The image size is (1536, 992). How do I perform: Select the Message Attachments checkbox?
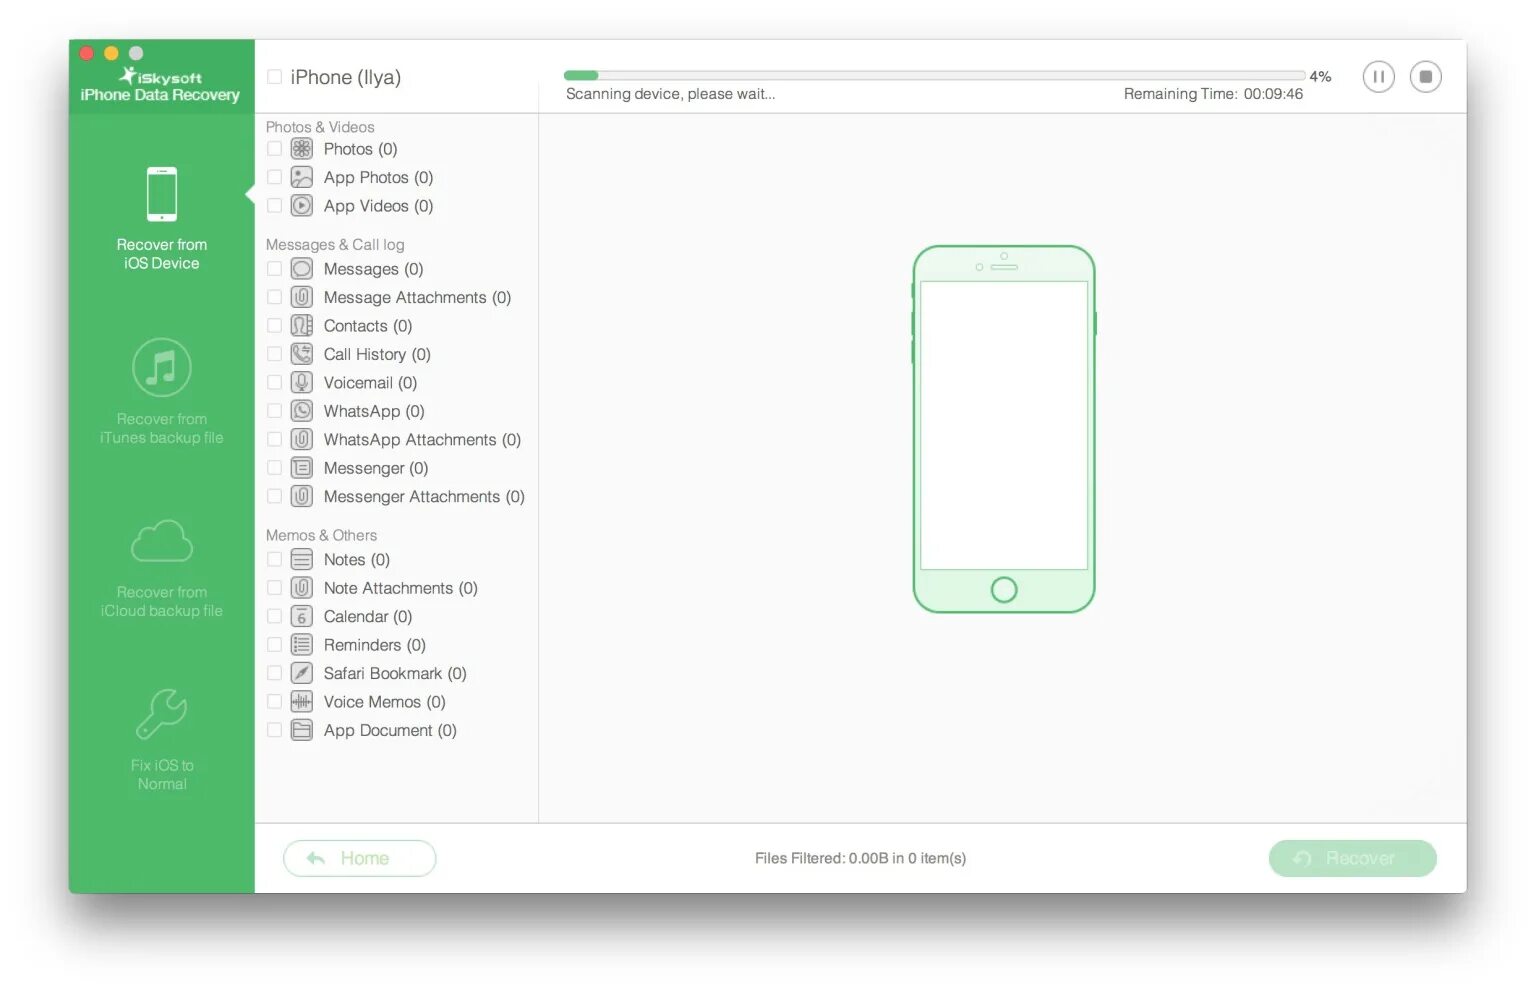[274, 298]
